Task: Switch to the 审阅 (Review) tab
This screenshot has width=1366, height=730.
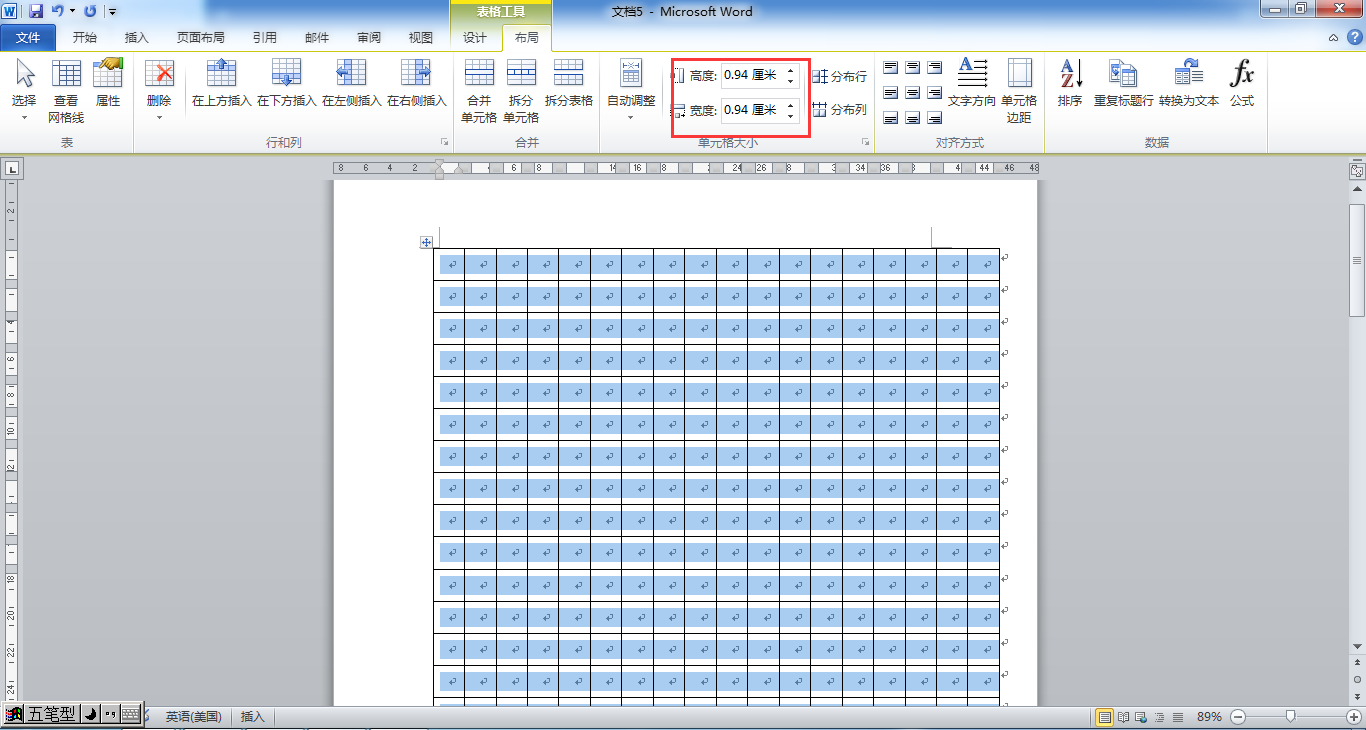Action: coord(369,38)
